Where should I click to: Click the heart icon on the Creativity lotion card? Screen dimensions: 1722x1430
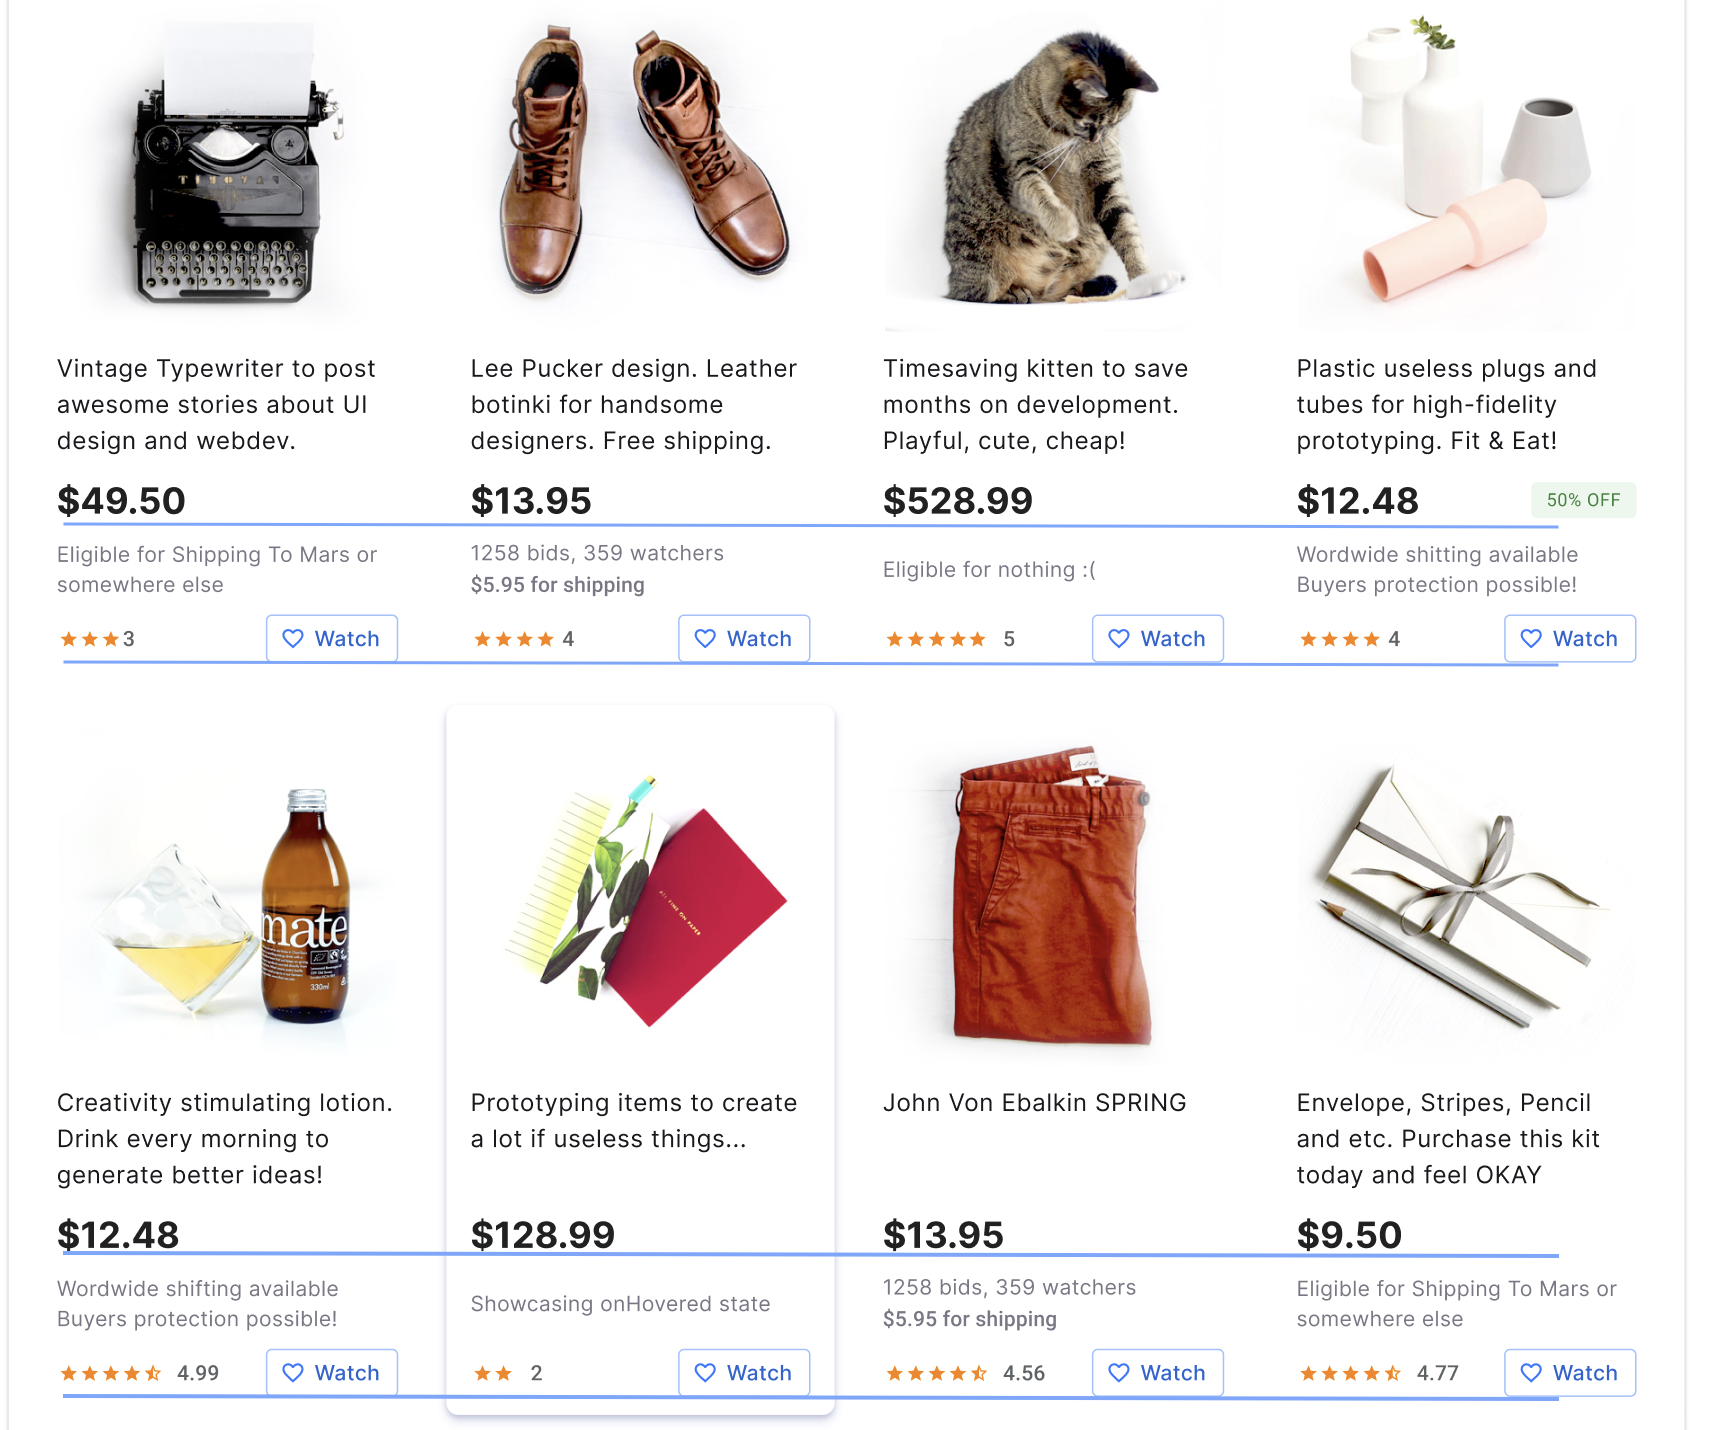pos(293,1373)
